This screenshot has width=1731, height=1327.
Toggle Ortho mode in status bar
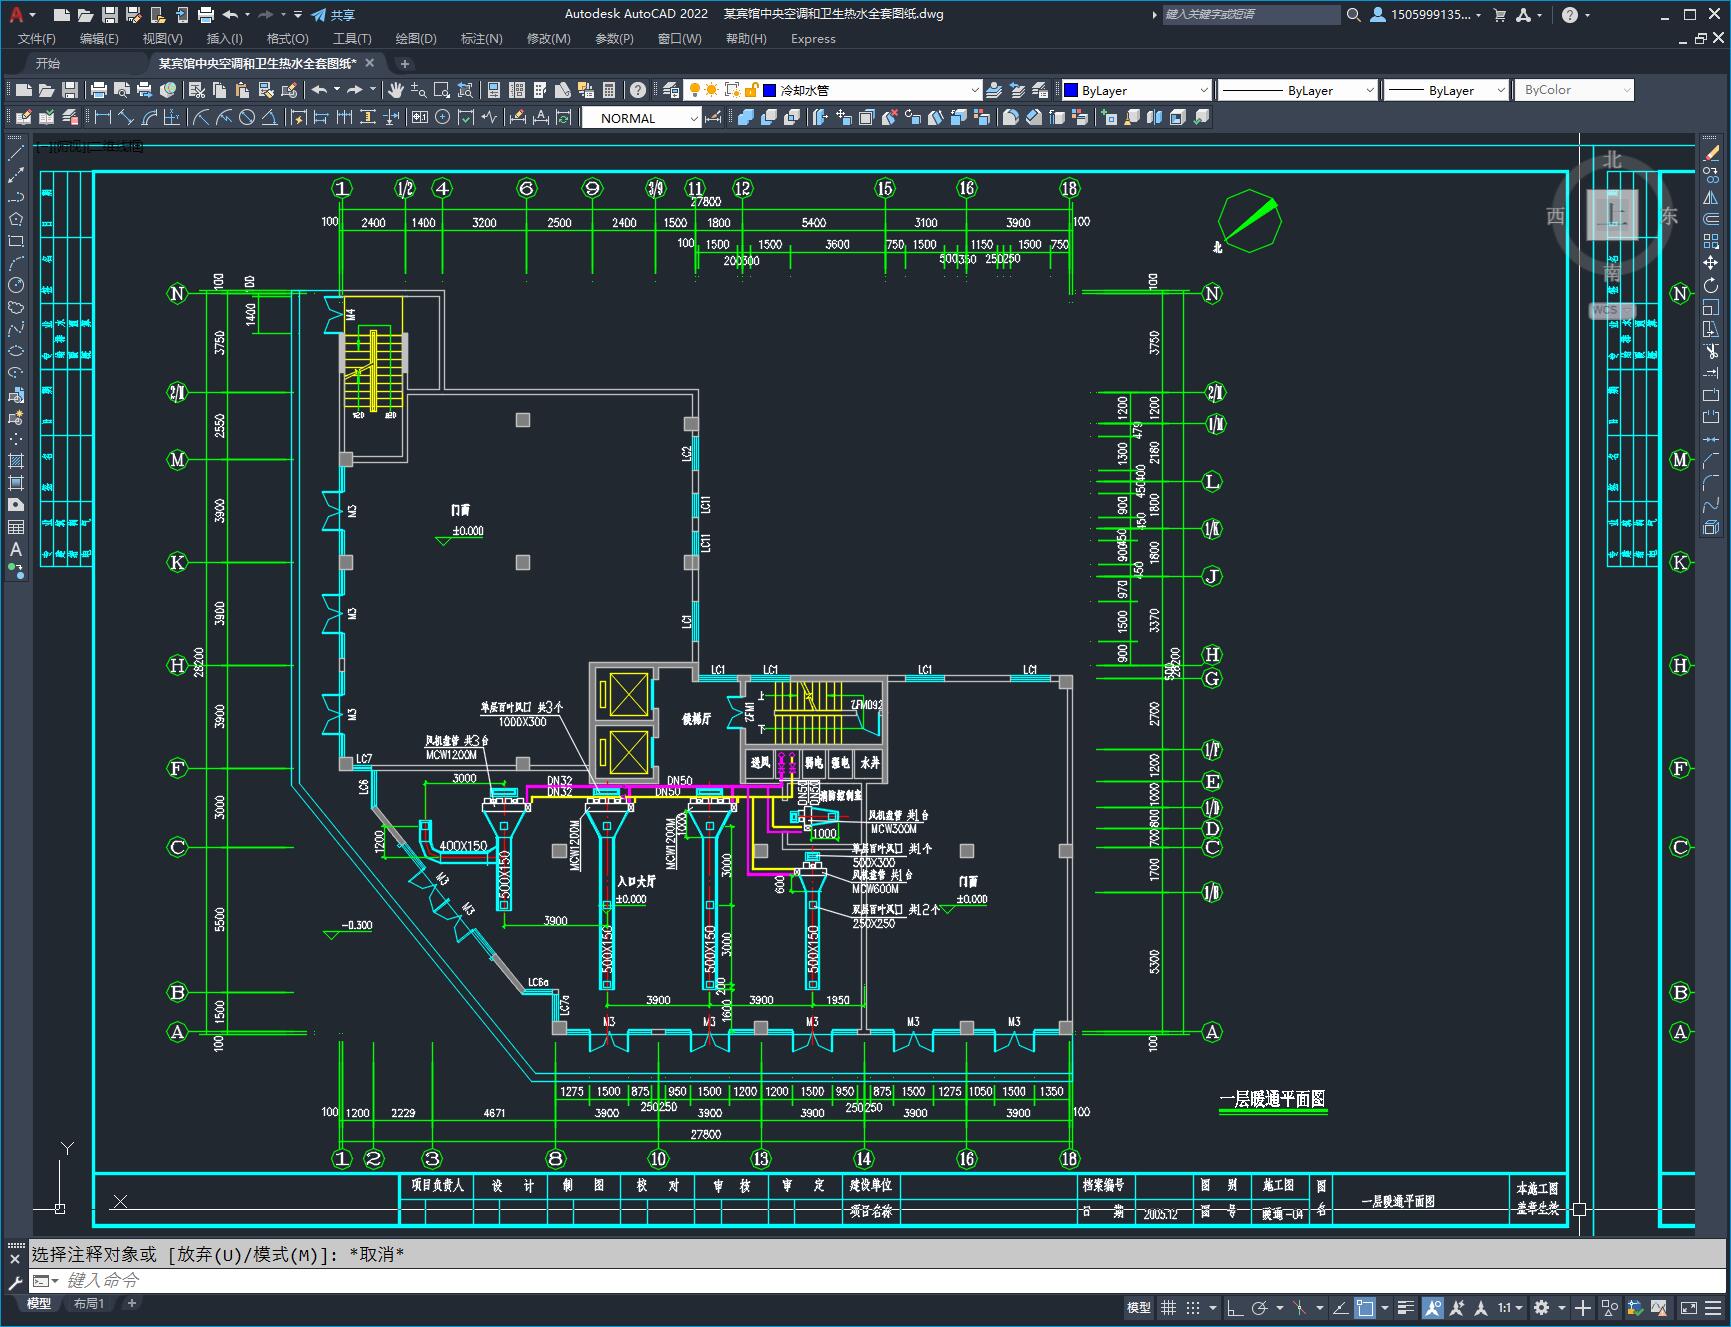tap(1235, 1307)
